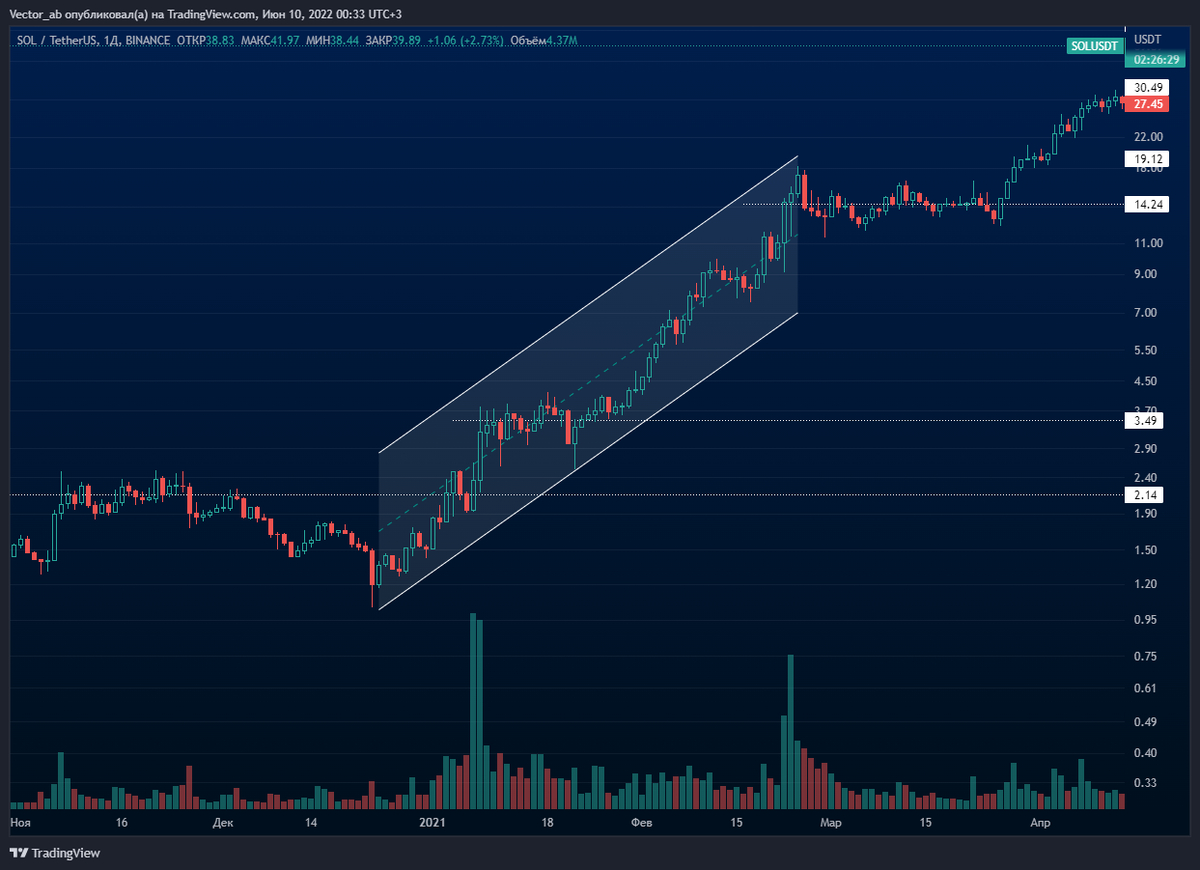Click the ОТКР38.83 open value

tap(206, 41)
